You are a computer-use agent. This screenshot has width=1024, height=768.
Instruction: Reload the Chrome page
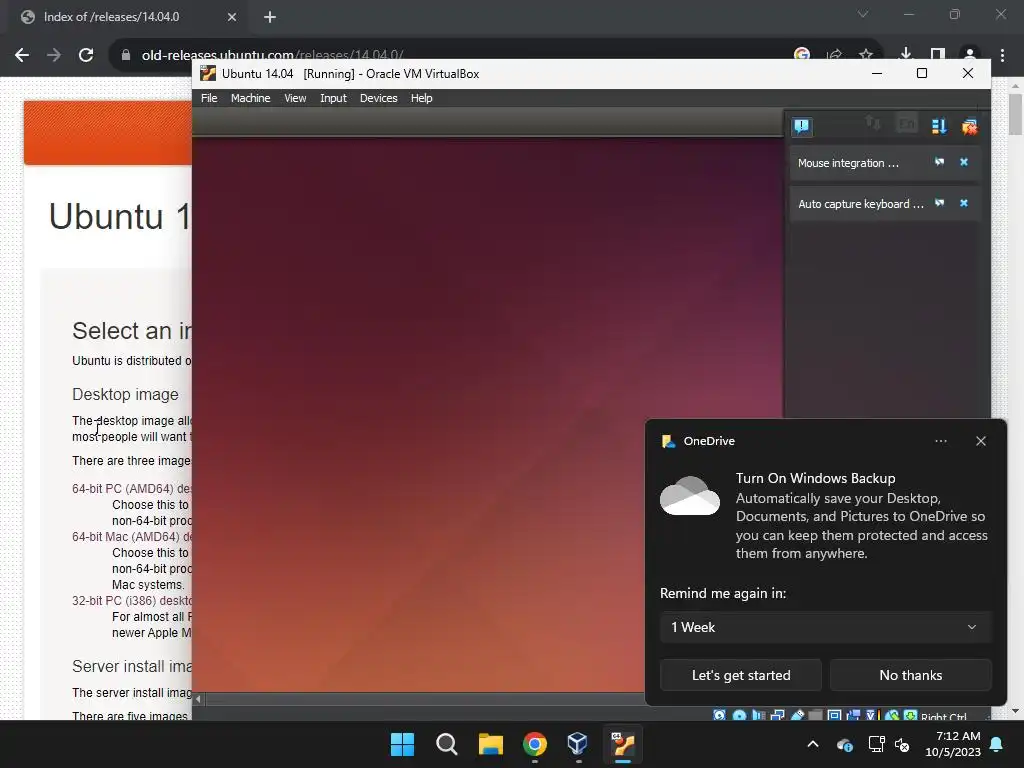(86, 55)
